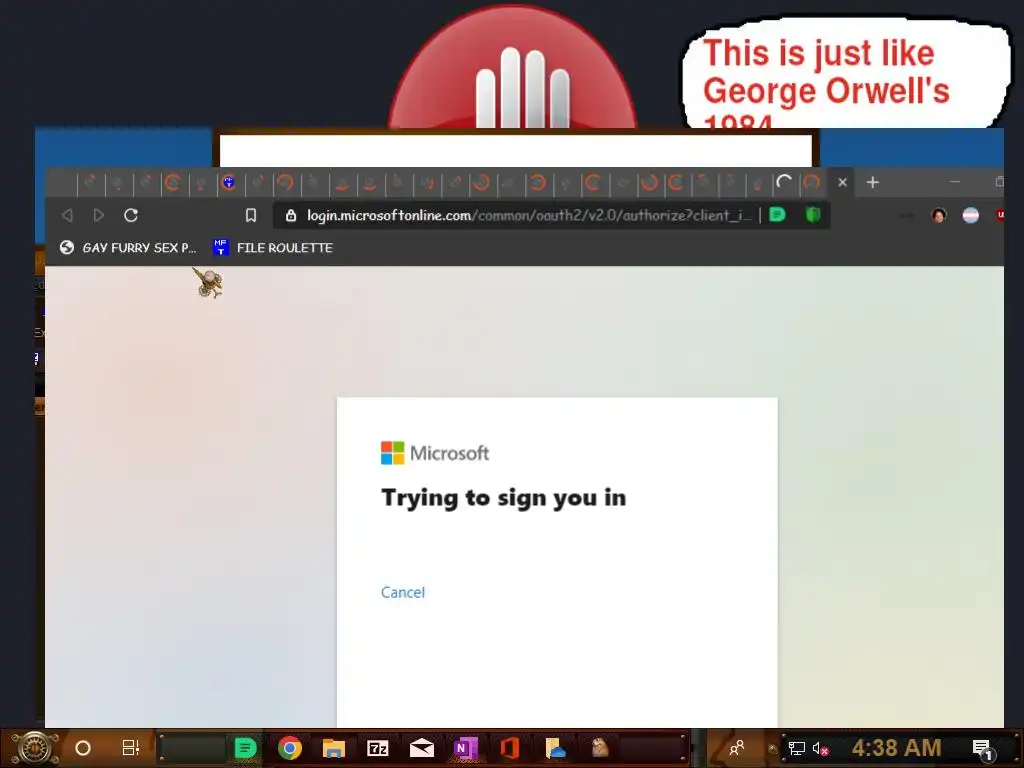Launch 7-Zip from the taskbar
Screen dimensions: 1024x768
(377, 748)
